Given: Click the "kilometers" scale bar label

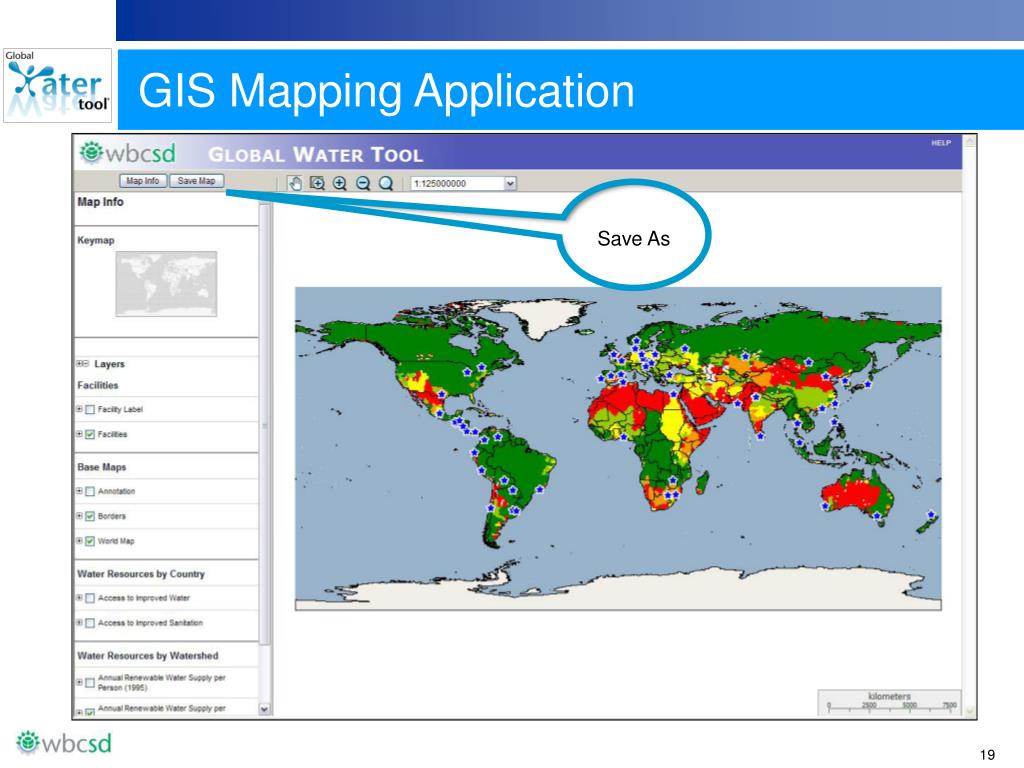Looking at the screenshot, I should 889,696.
